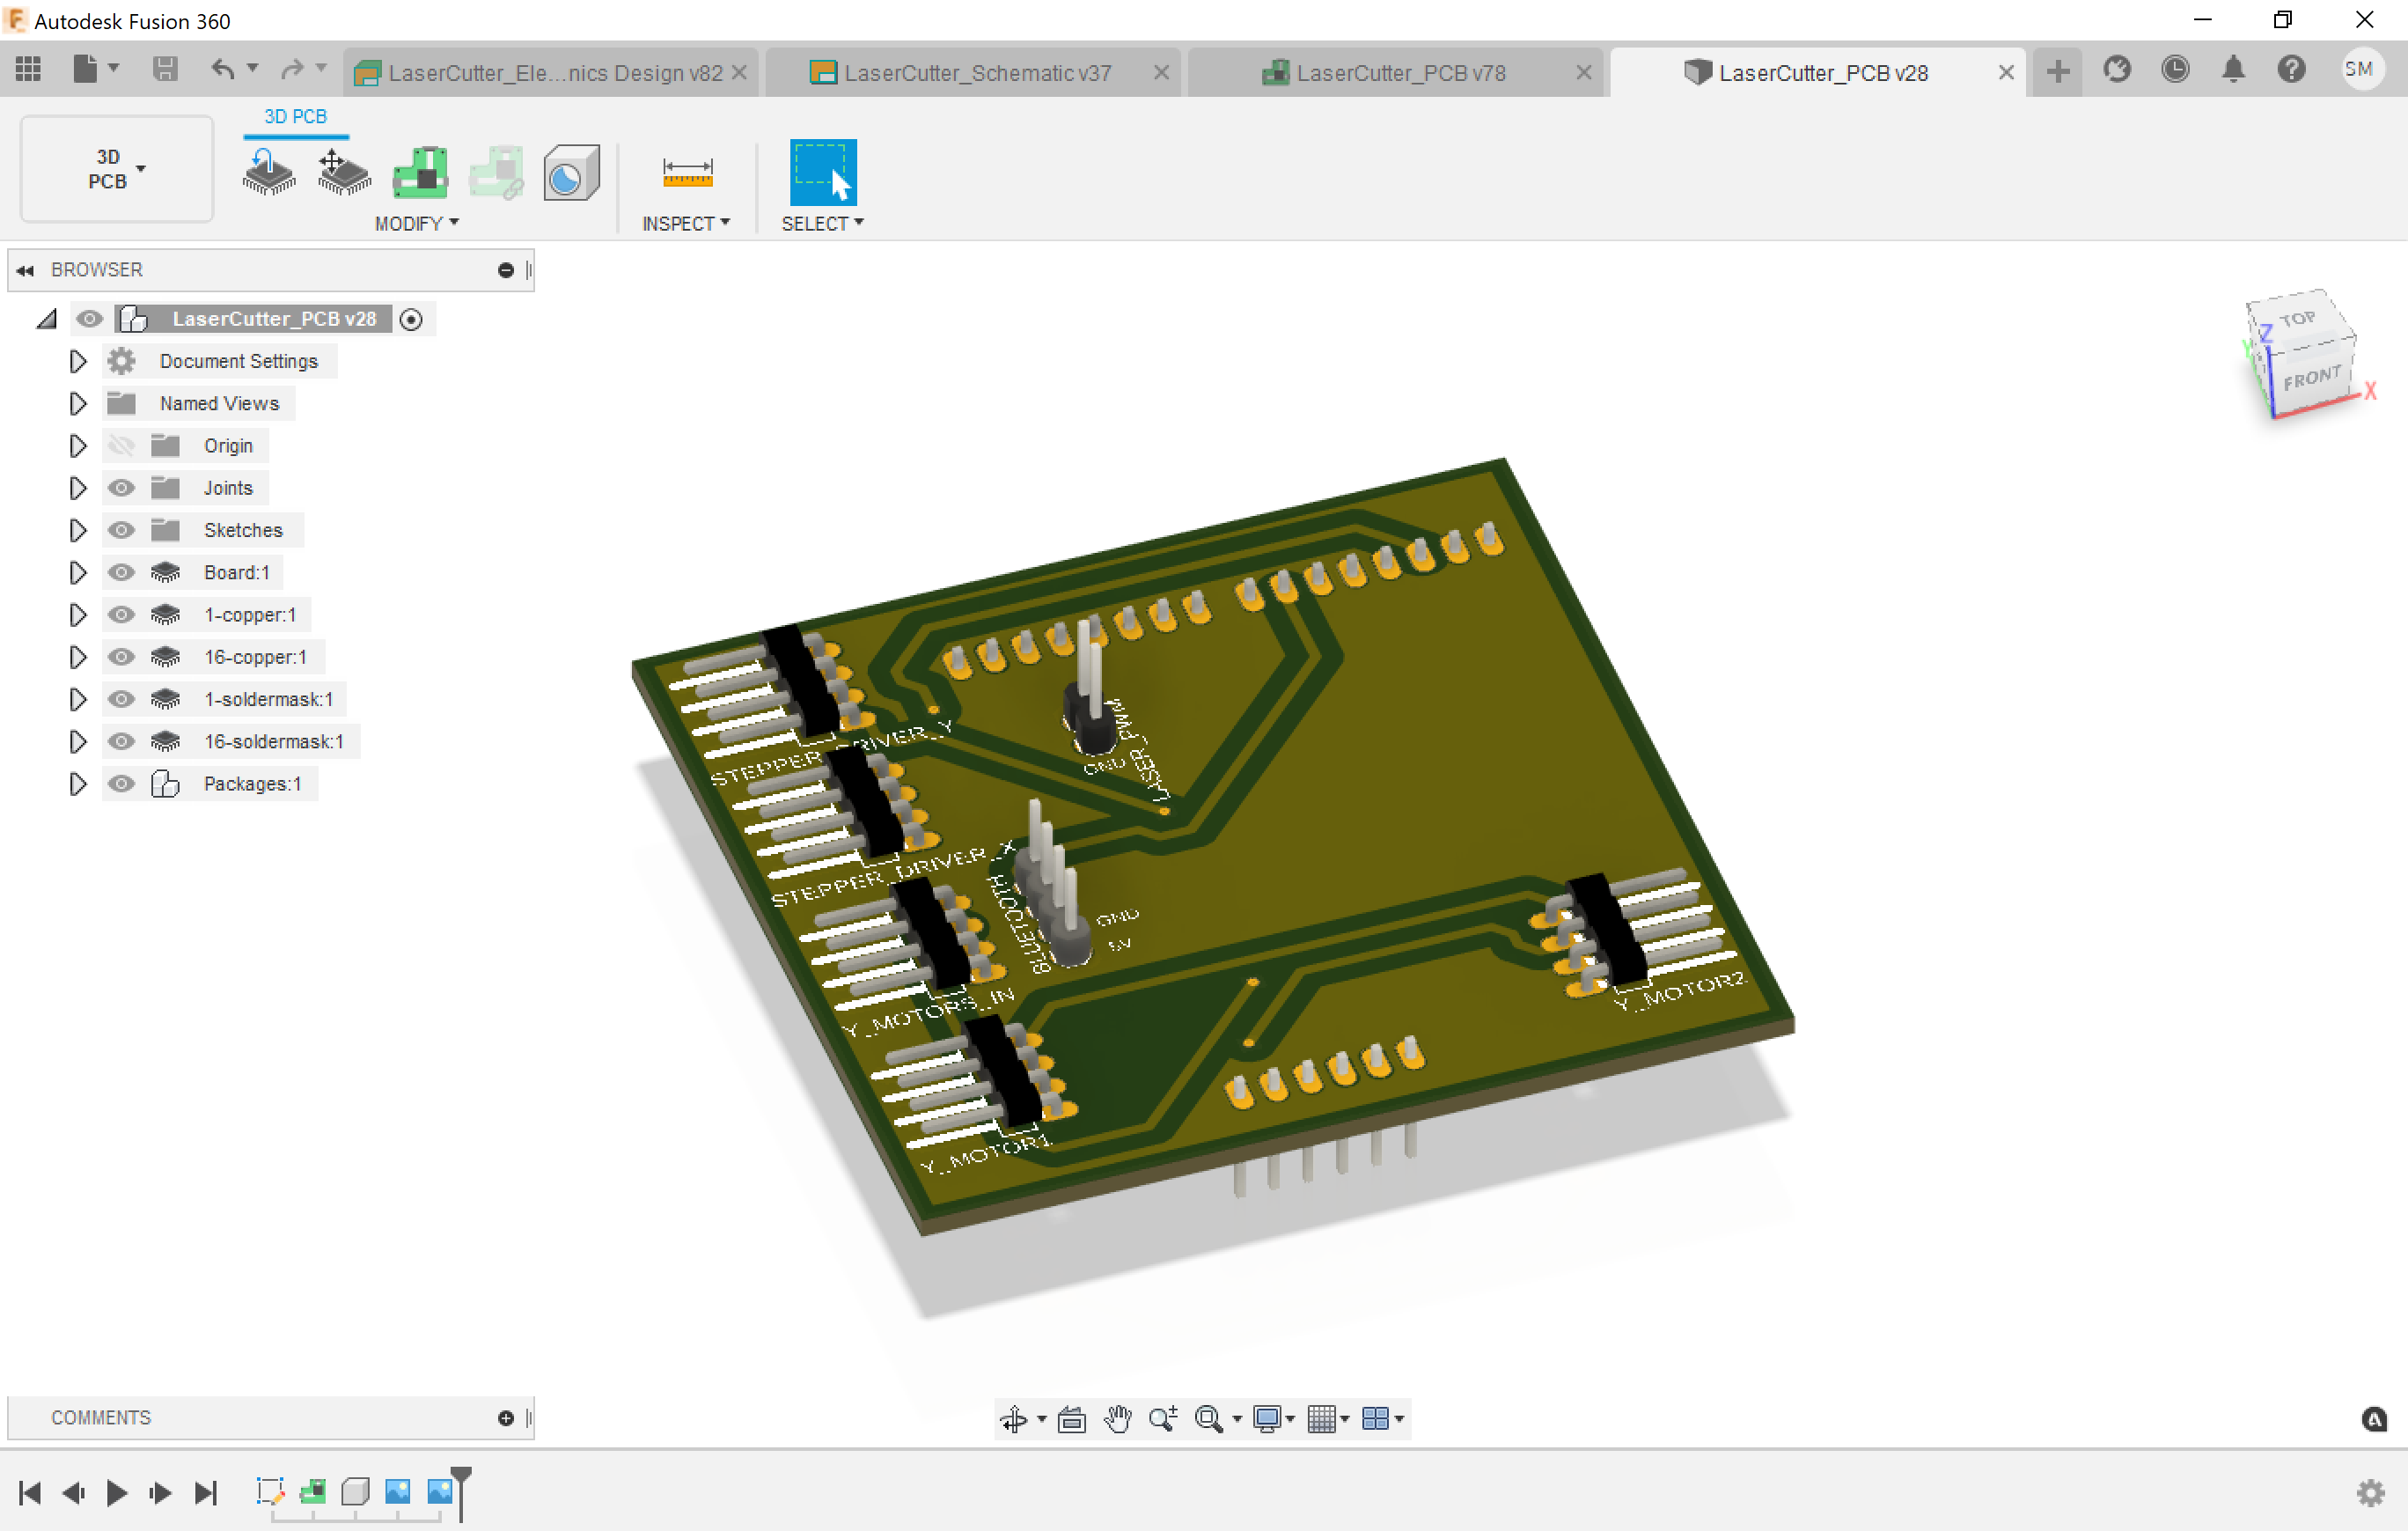Click the timeline position marker
2408x1531 pixels.
tap(461, 1478)
